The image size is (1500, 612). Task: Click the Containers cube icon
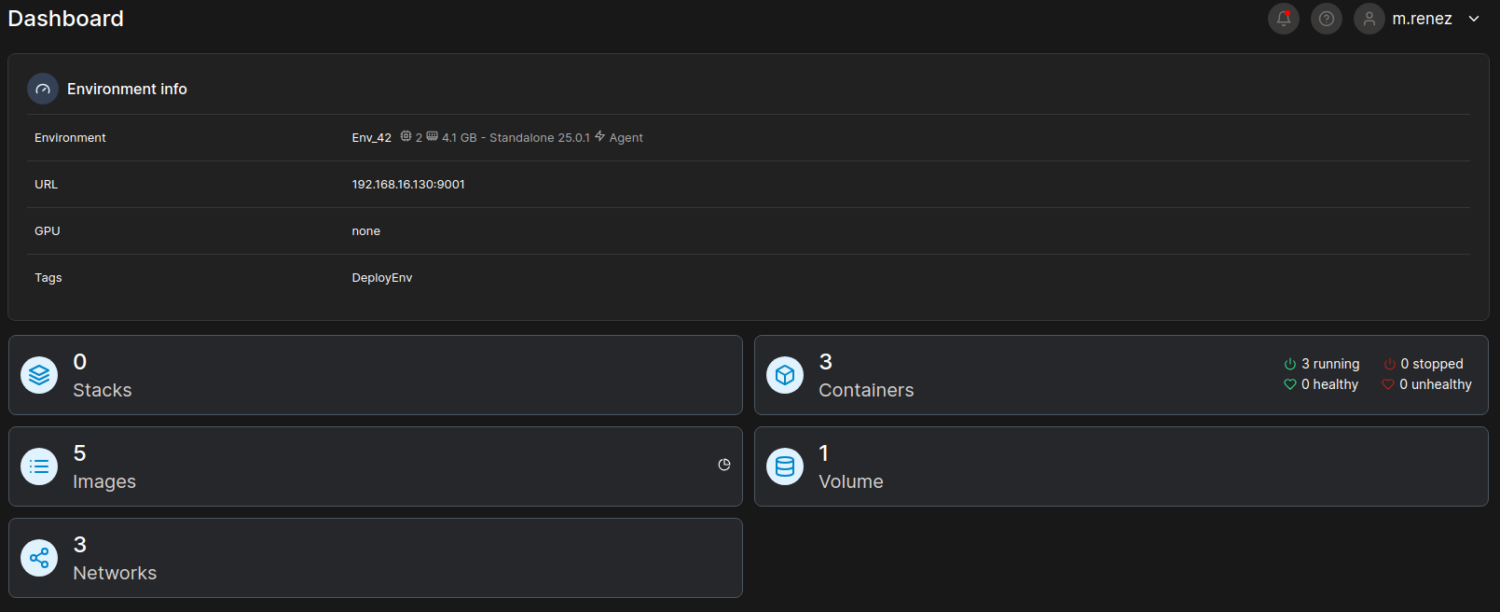coord(785,375)
